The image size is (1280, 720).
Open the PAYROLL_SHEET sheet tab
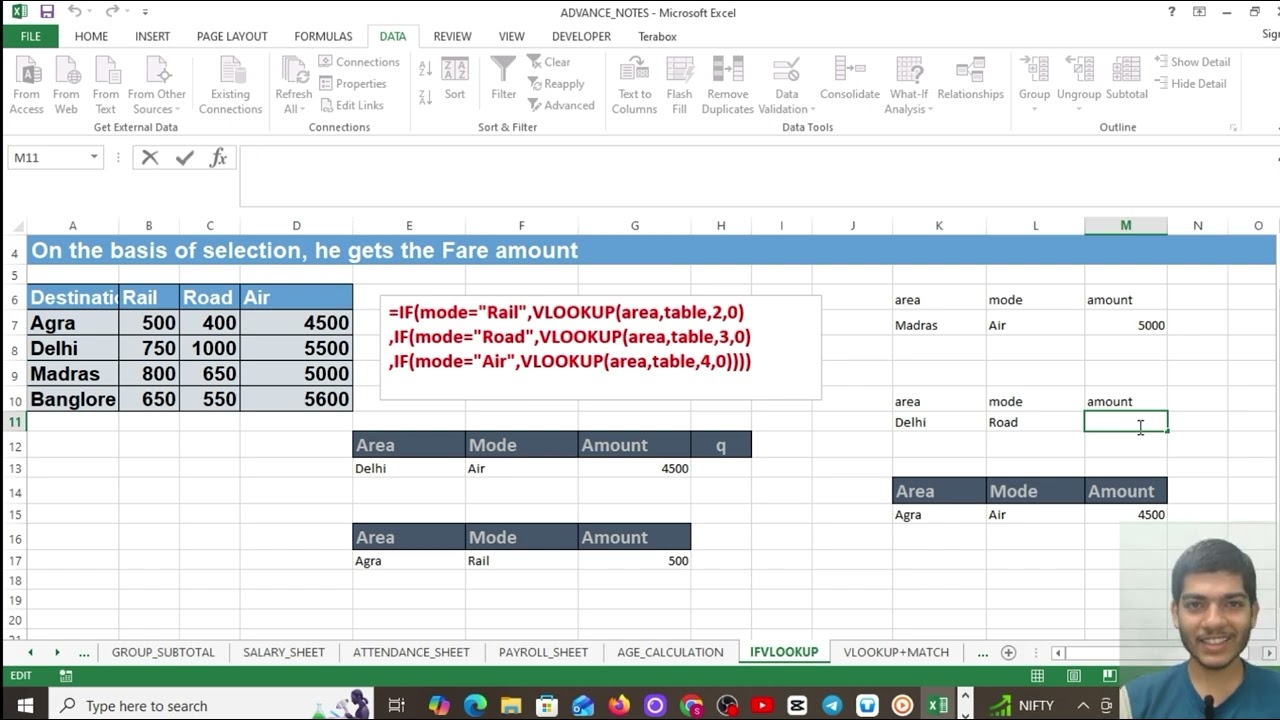(543, 652)
